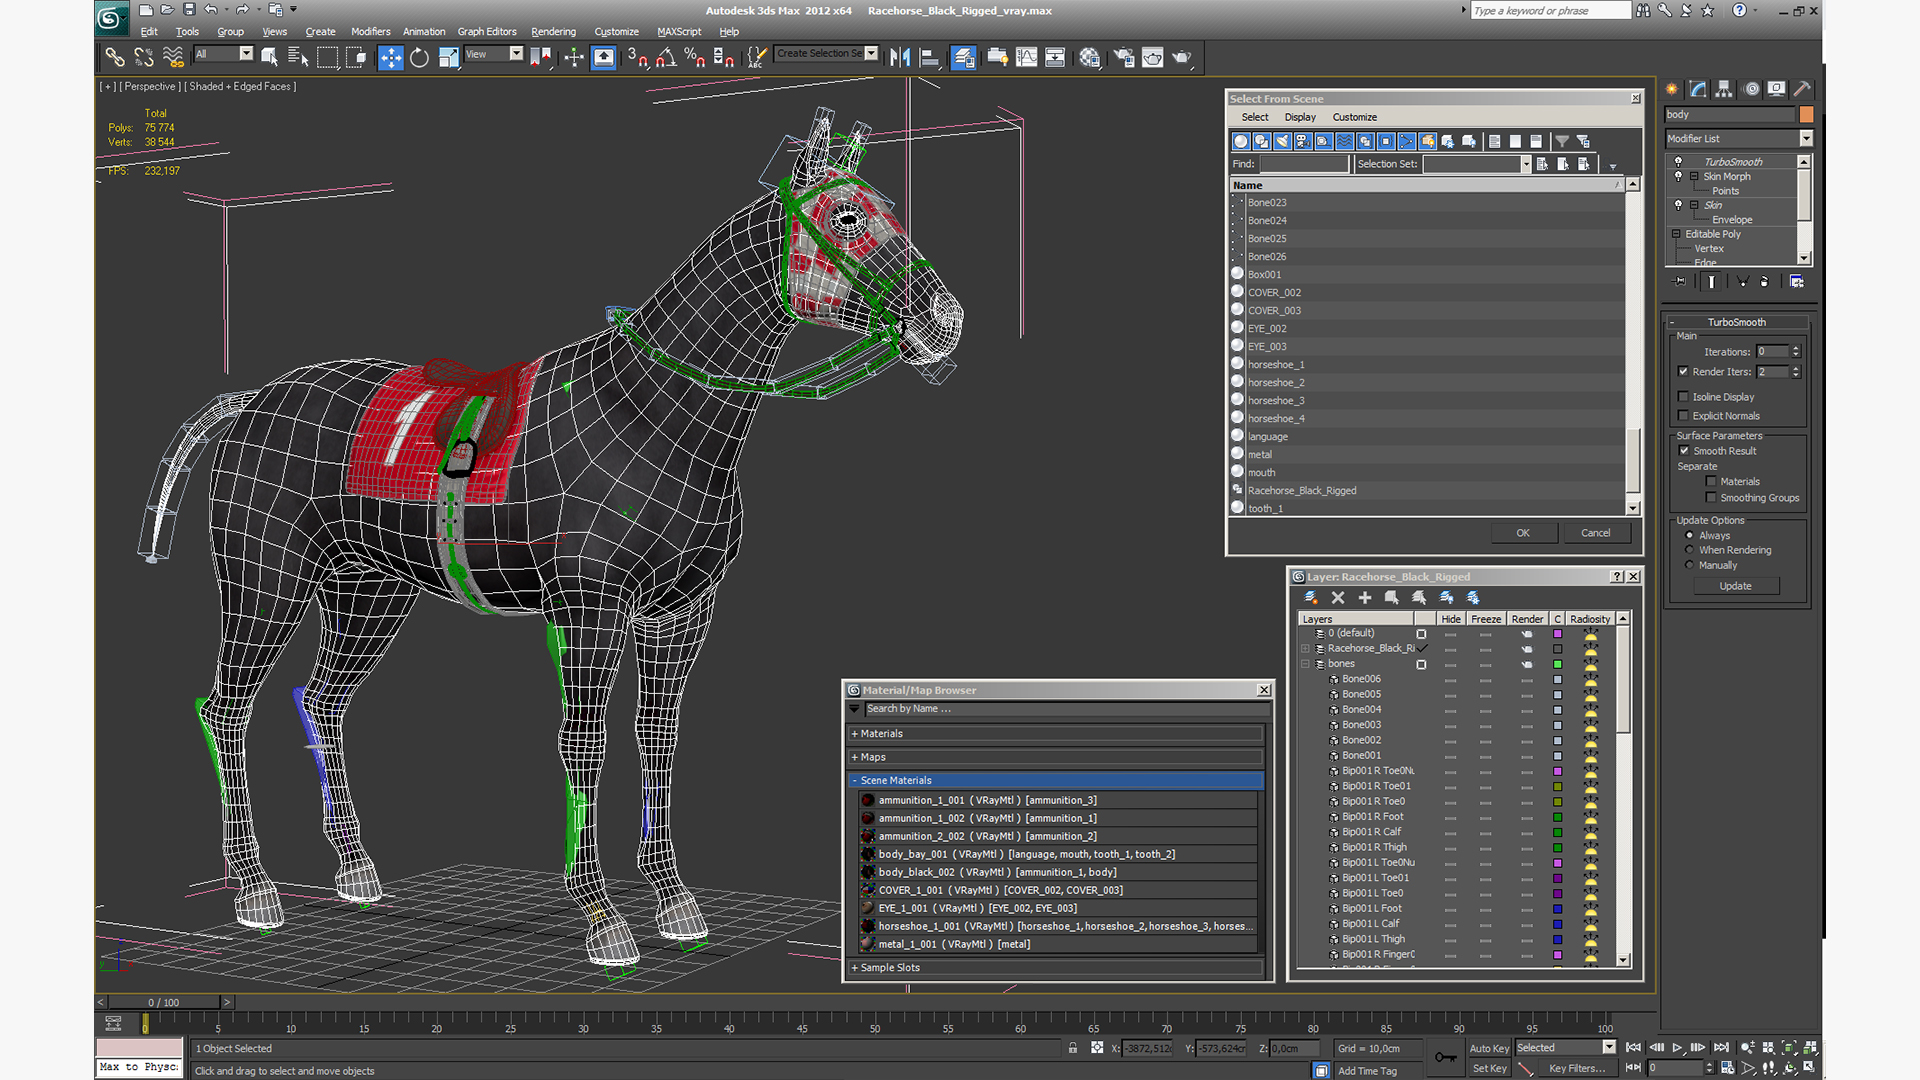Expand Materials group in Material Browser
This screenshot has width=1920, height=1080.
point(1054,734)
